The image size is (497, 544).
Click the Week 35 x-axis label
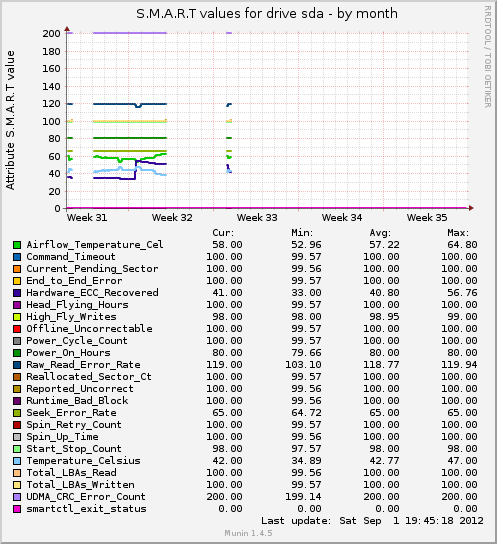(427, 218)
